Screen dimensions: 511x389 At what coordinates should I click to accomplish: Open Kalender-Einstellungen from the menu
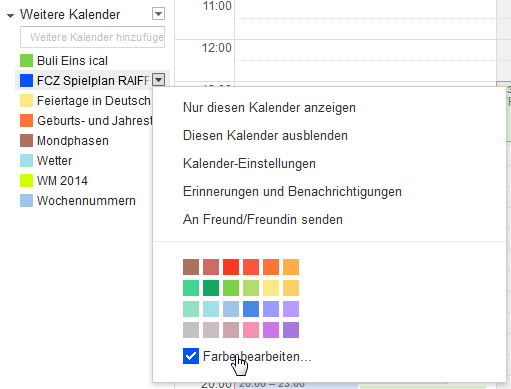(249, 164)
